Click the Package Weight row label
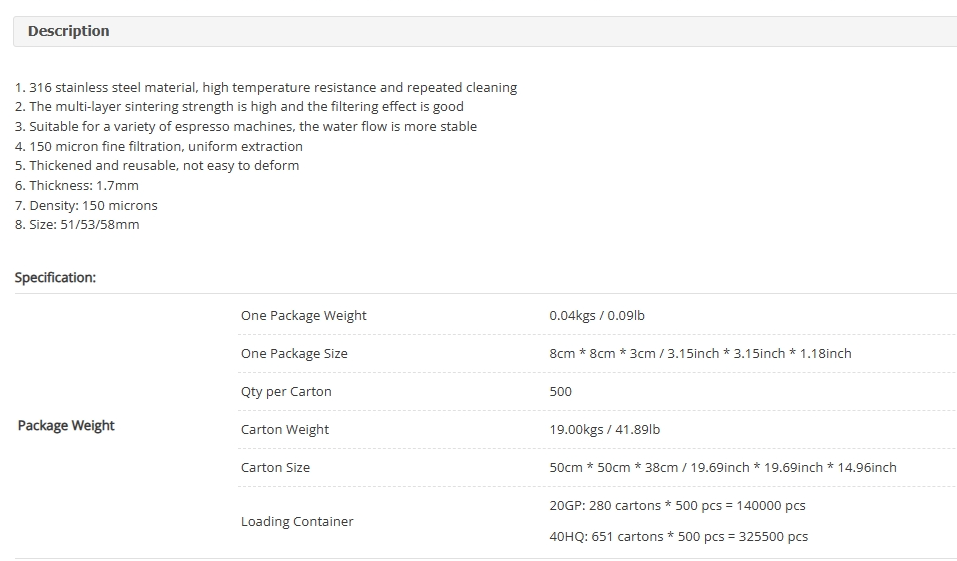The height and width of the screenshot is (561, 957). point(66,425)
